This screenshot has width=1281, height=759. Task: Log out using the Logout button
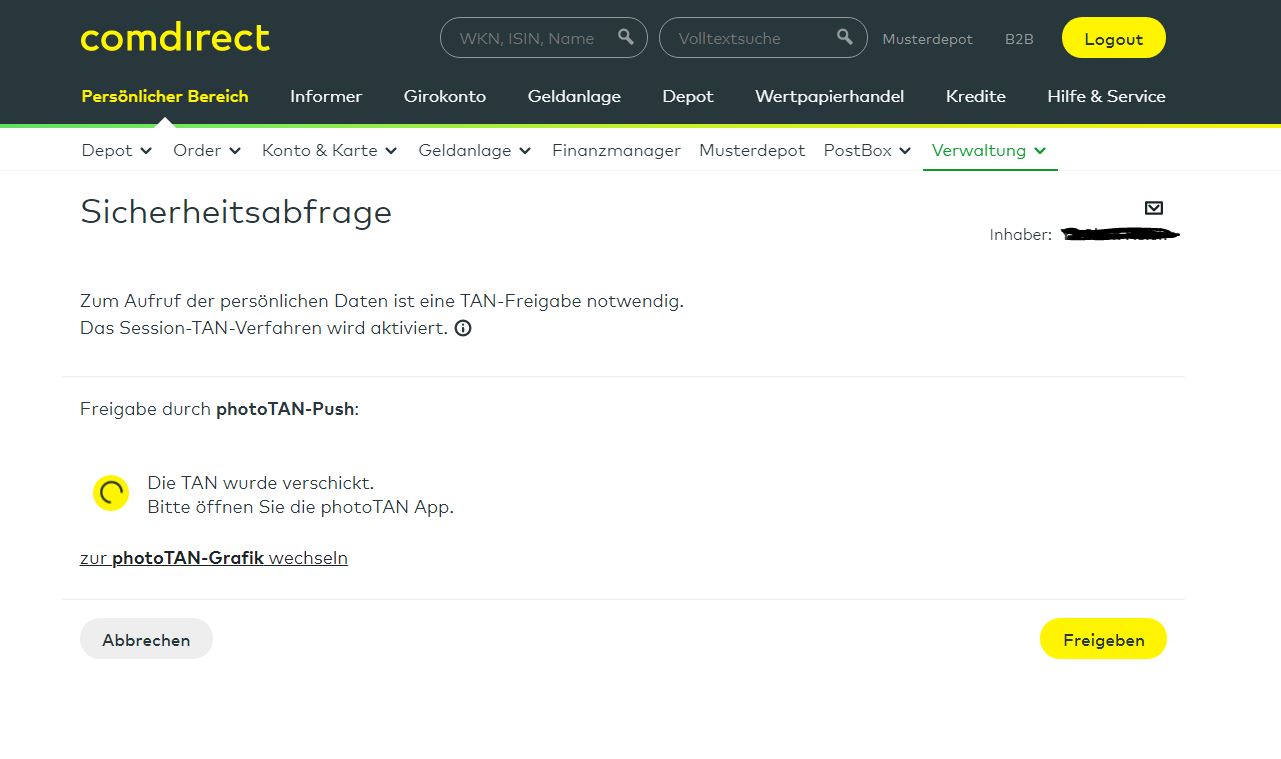[x=1113, y=38]
